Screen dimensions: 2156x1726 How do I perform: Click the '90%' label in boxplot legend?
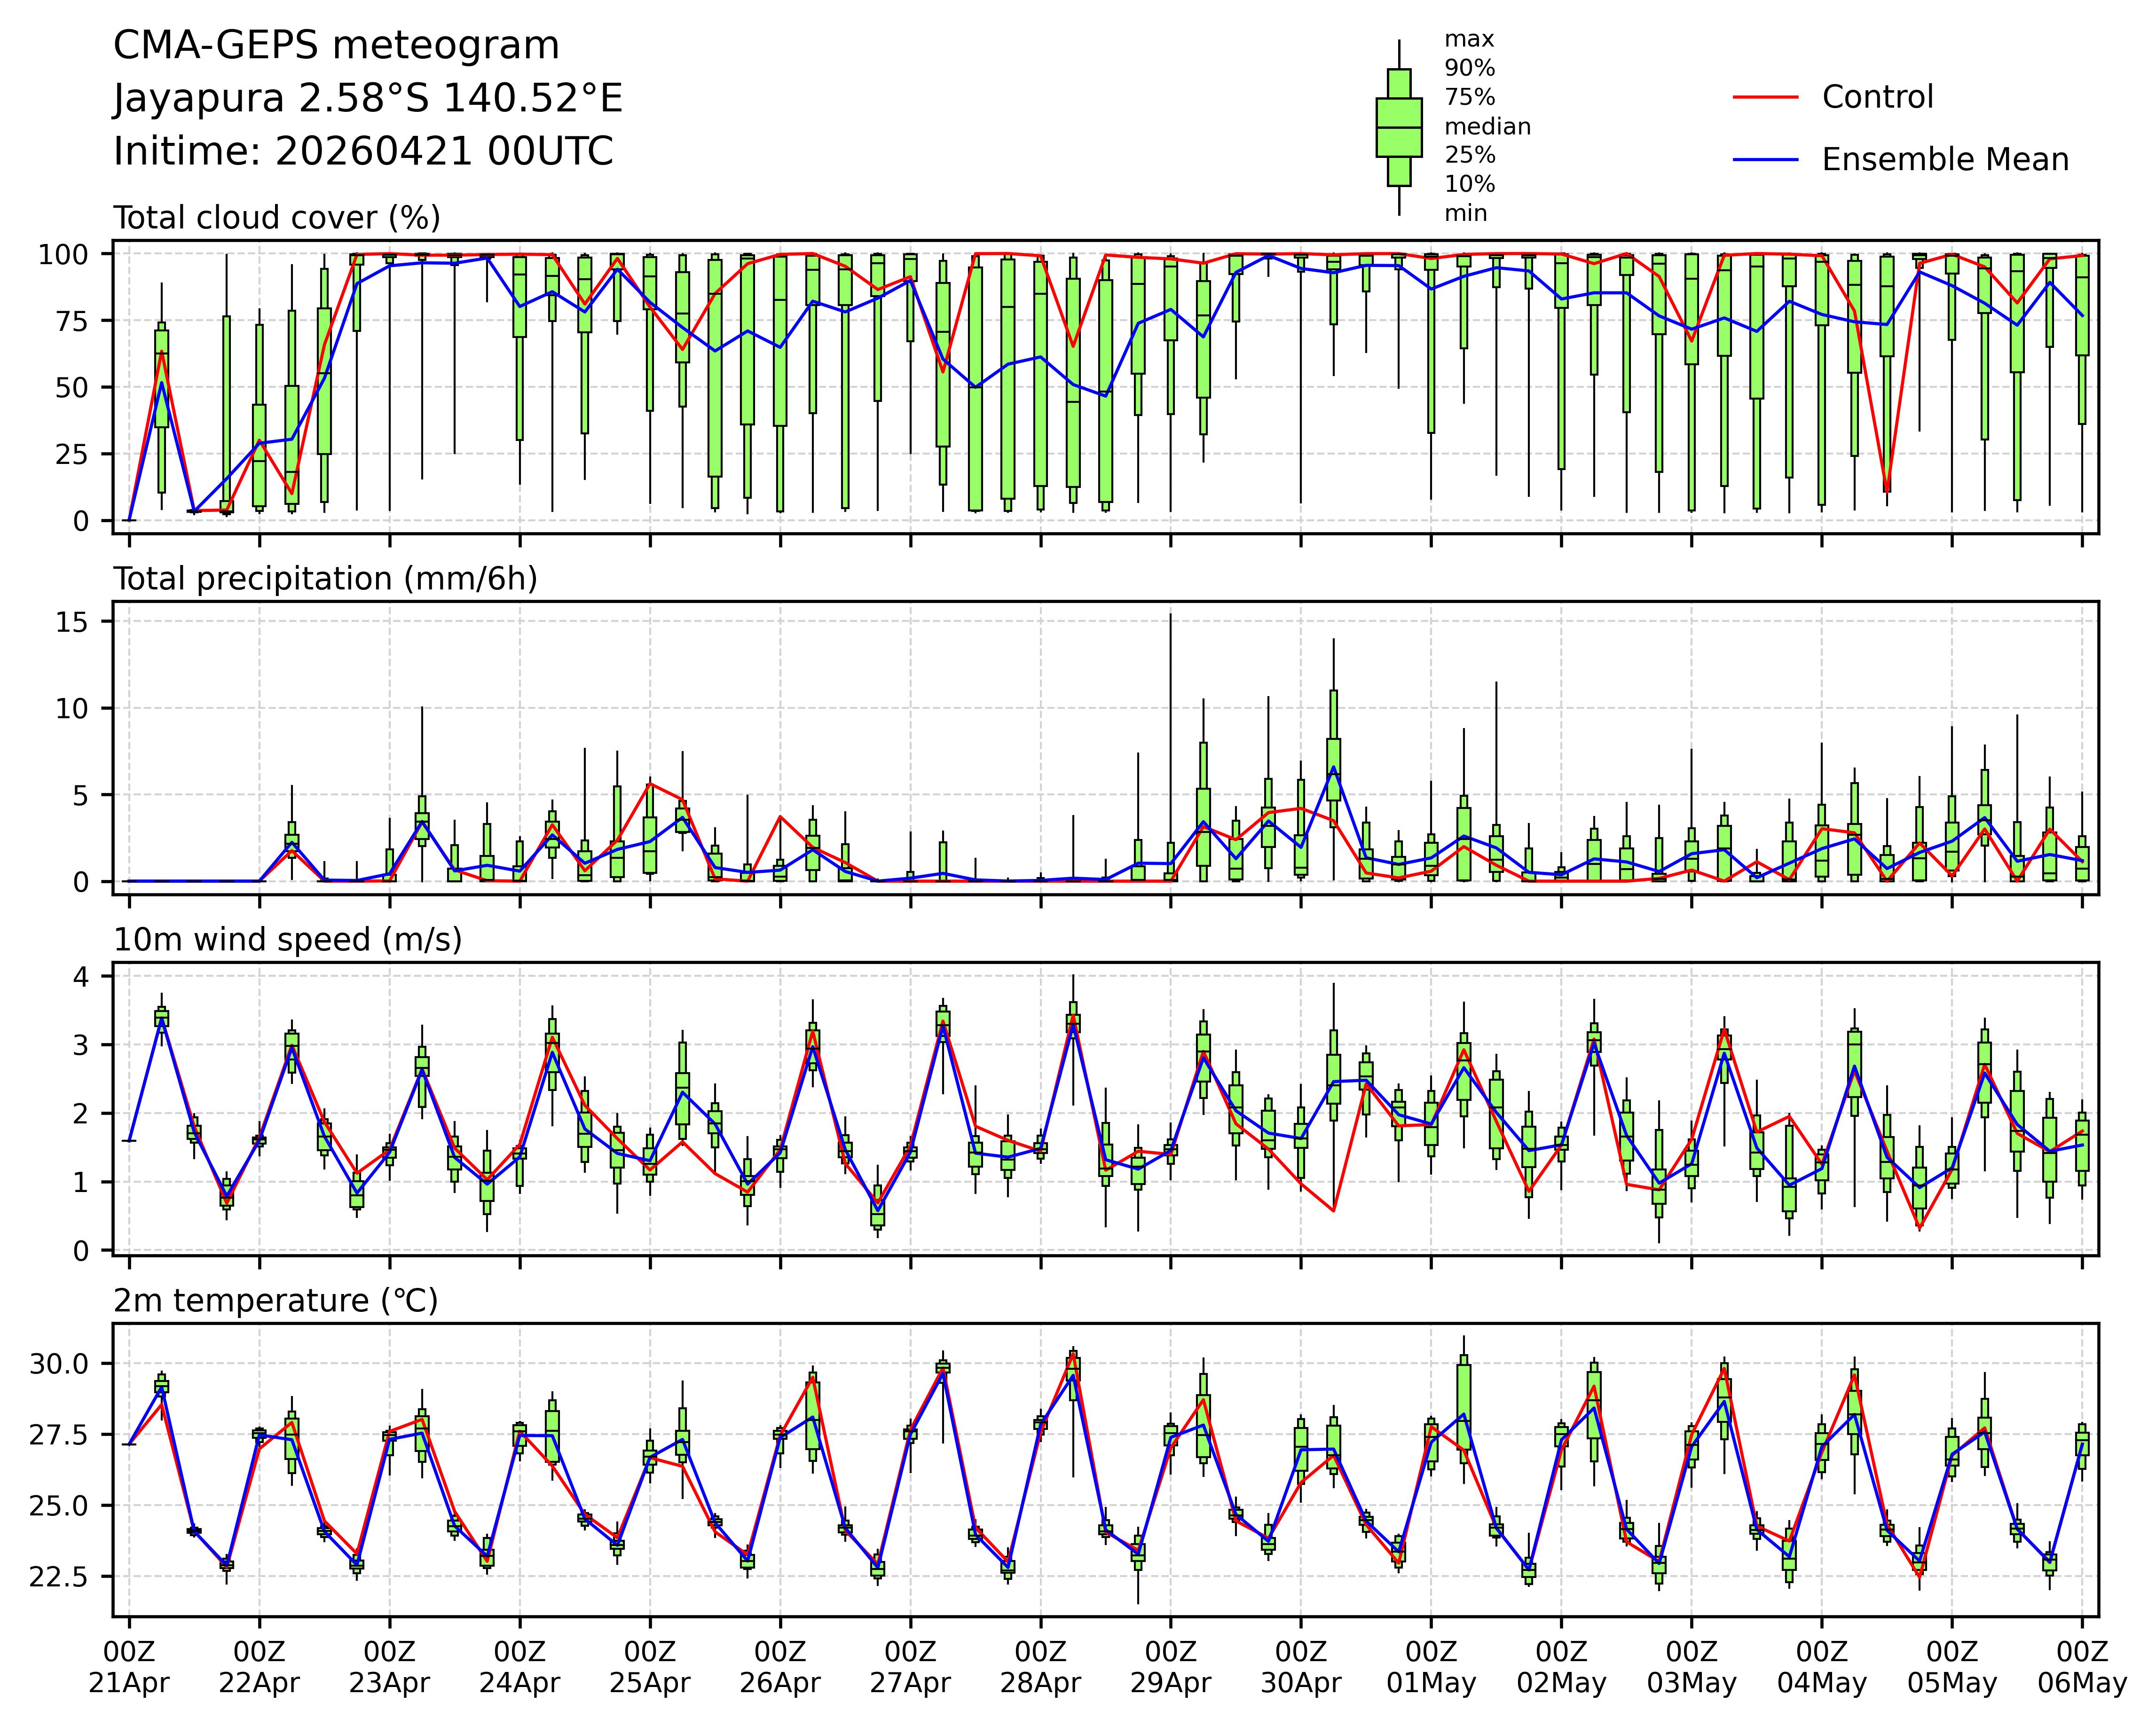click(1469, 69)
